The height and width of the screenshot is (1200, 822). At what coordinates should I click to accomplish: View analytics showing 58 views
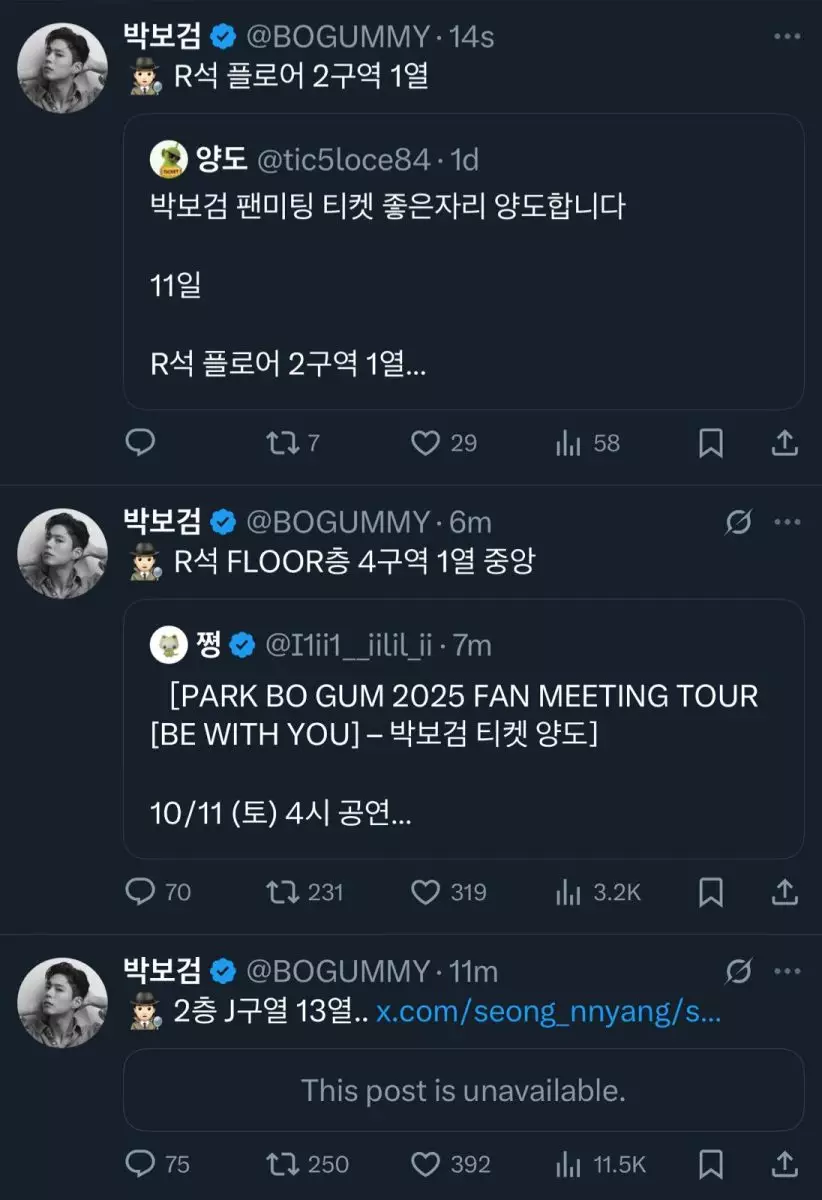pyautogui.click(x=568, y=442)
